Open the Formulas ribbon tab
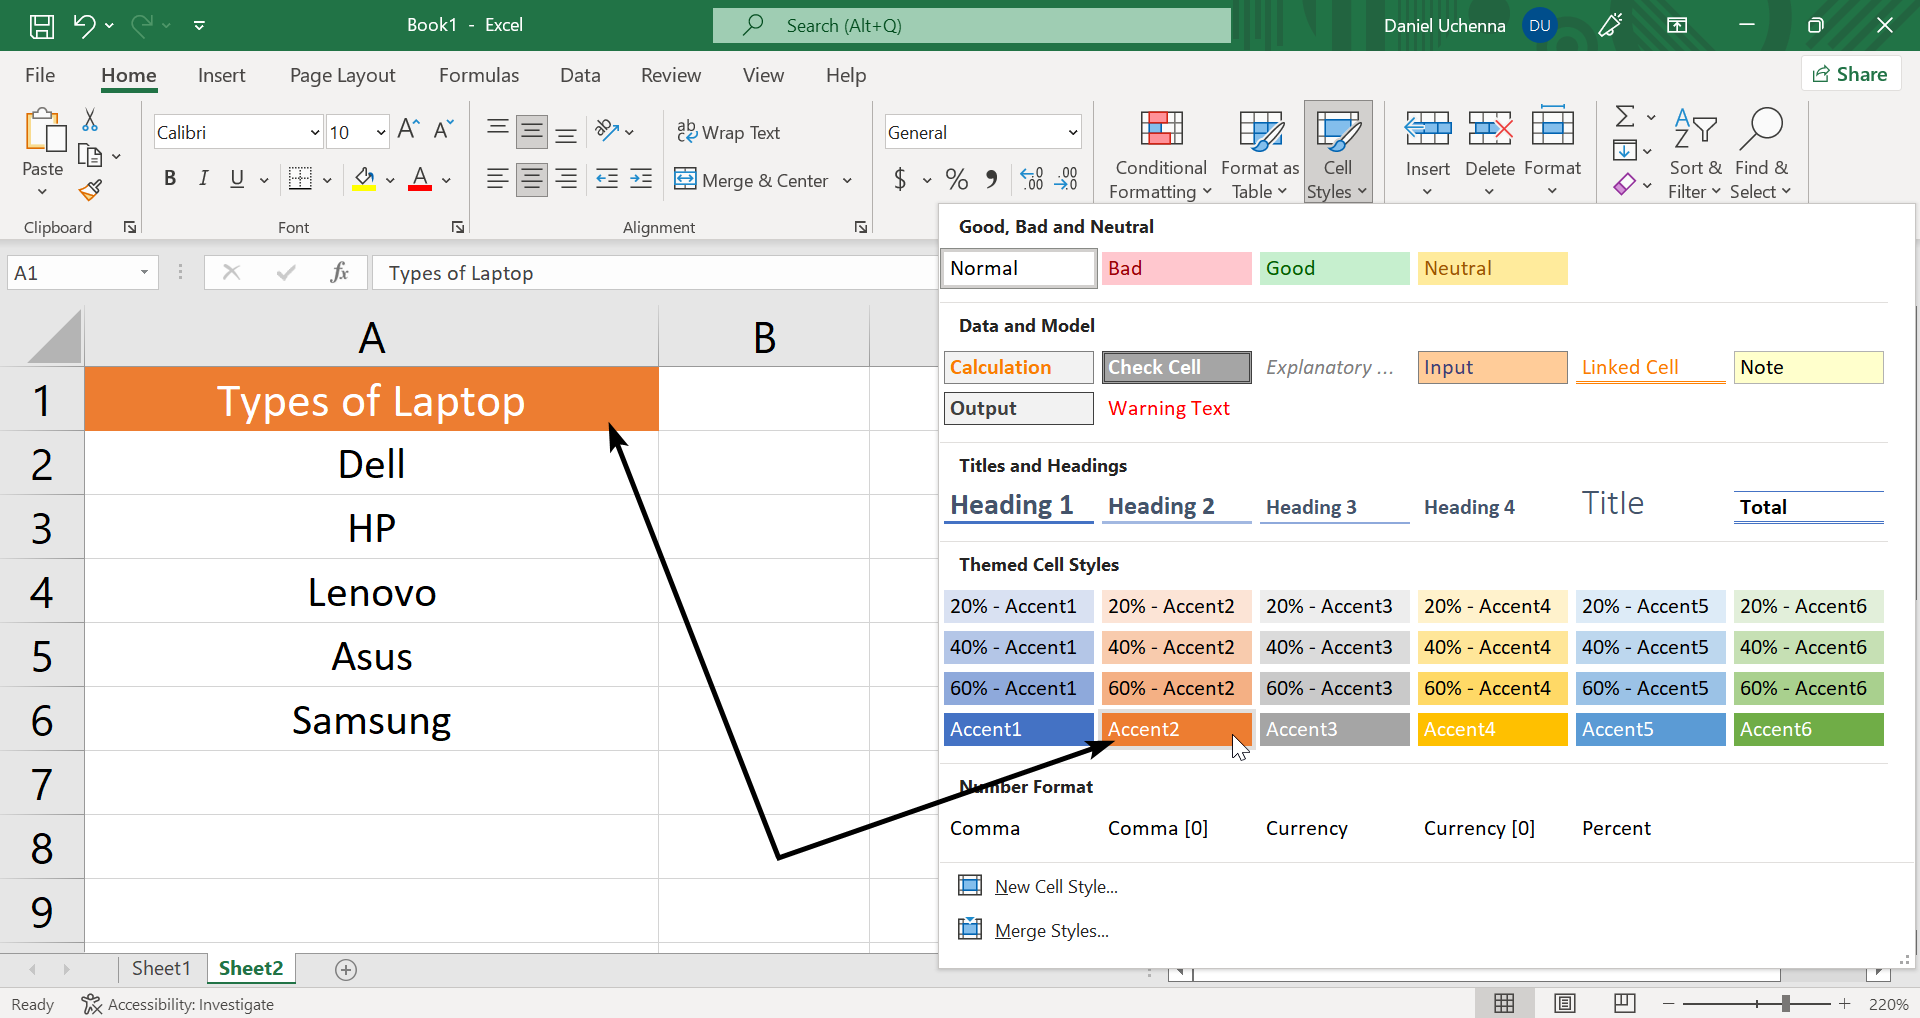1920x1018 pixels. [478, 75]
